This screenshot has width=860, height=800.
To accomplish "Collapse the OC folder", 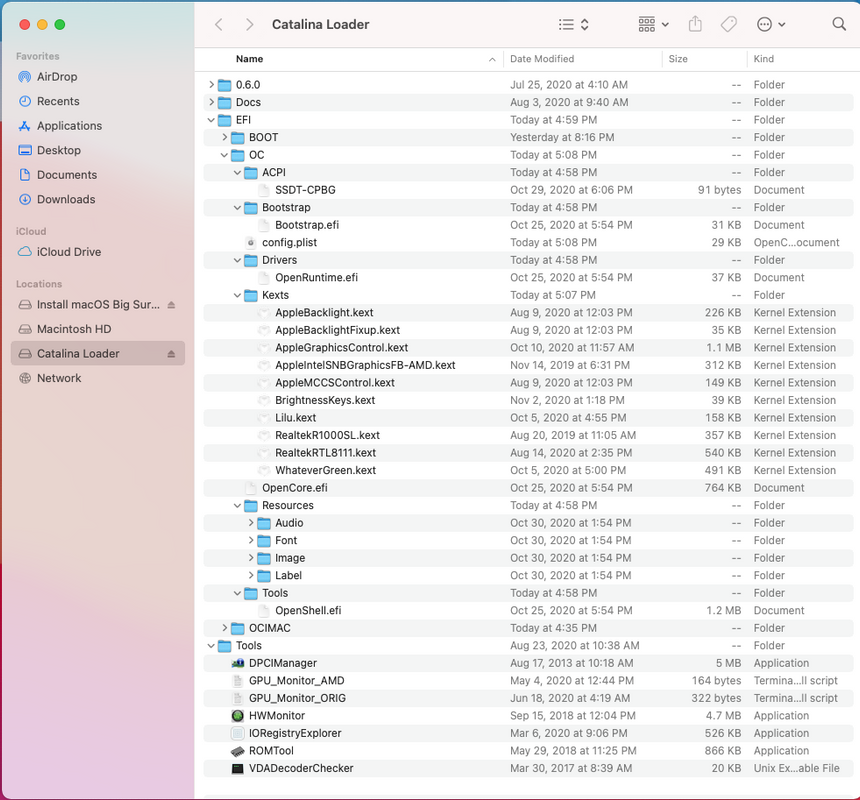I will (x=224, y=155).
